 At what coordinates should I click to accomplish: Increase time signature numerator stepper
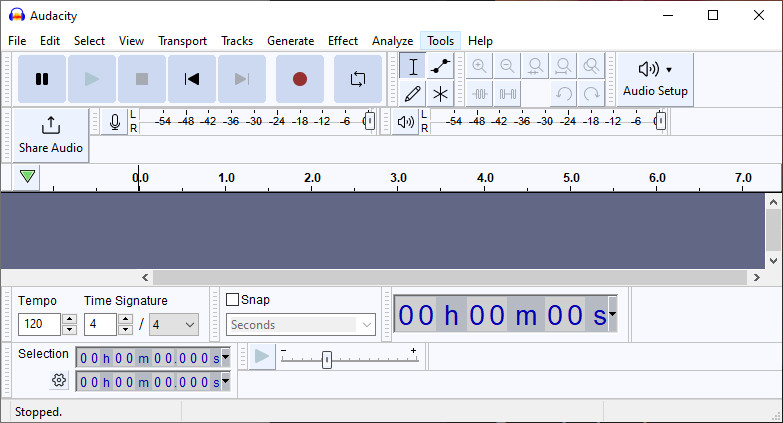pyautogui.click(x=125, y=319)
